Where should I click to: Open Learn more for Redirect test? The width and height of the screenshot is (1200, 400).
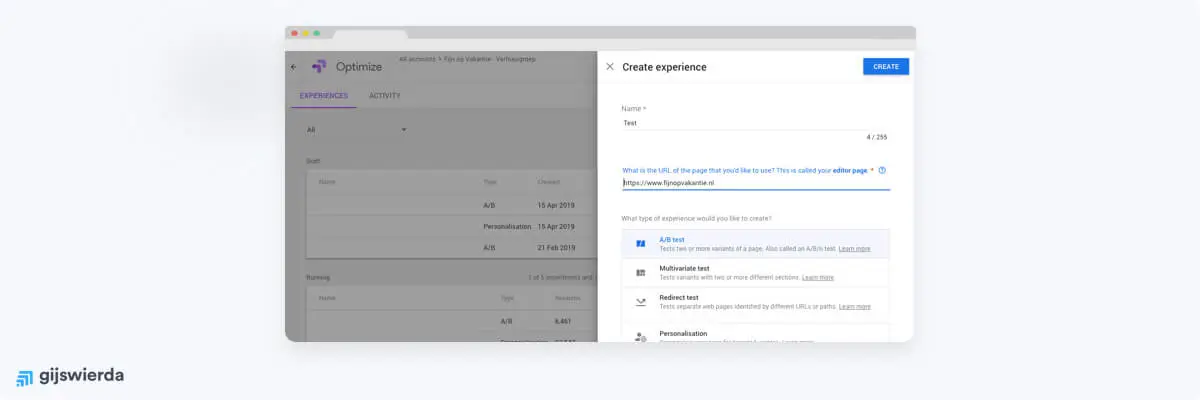[x=854, y=306]
